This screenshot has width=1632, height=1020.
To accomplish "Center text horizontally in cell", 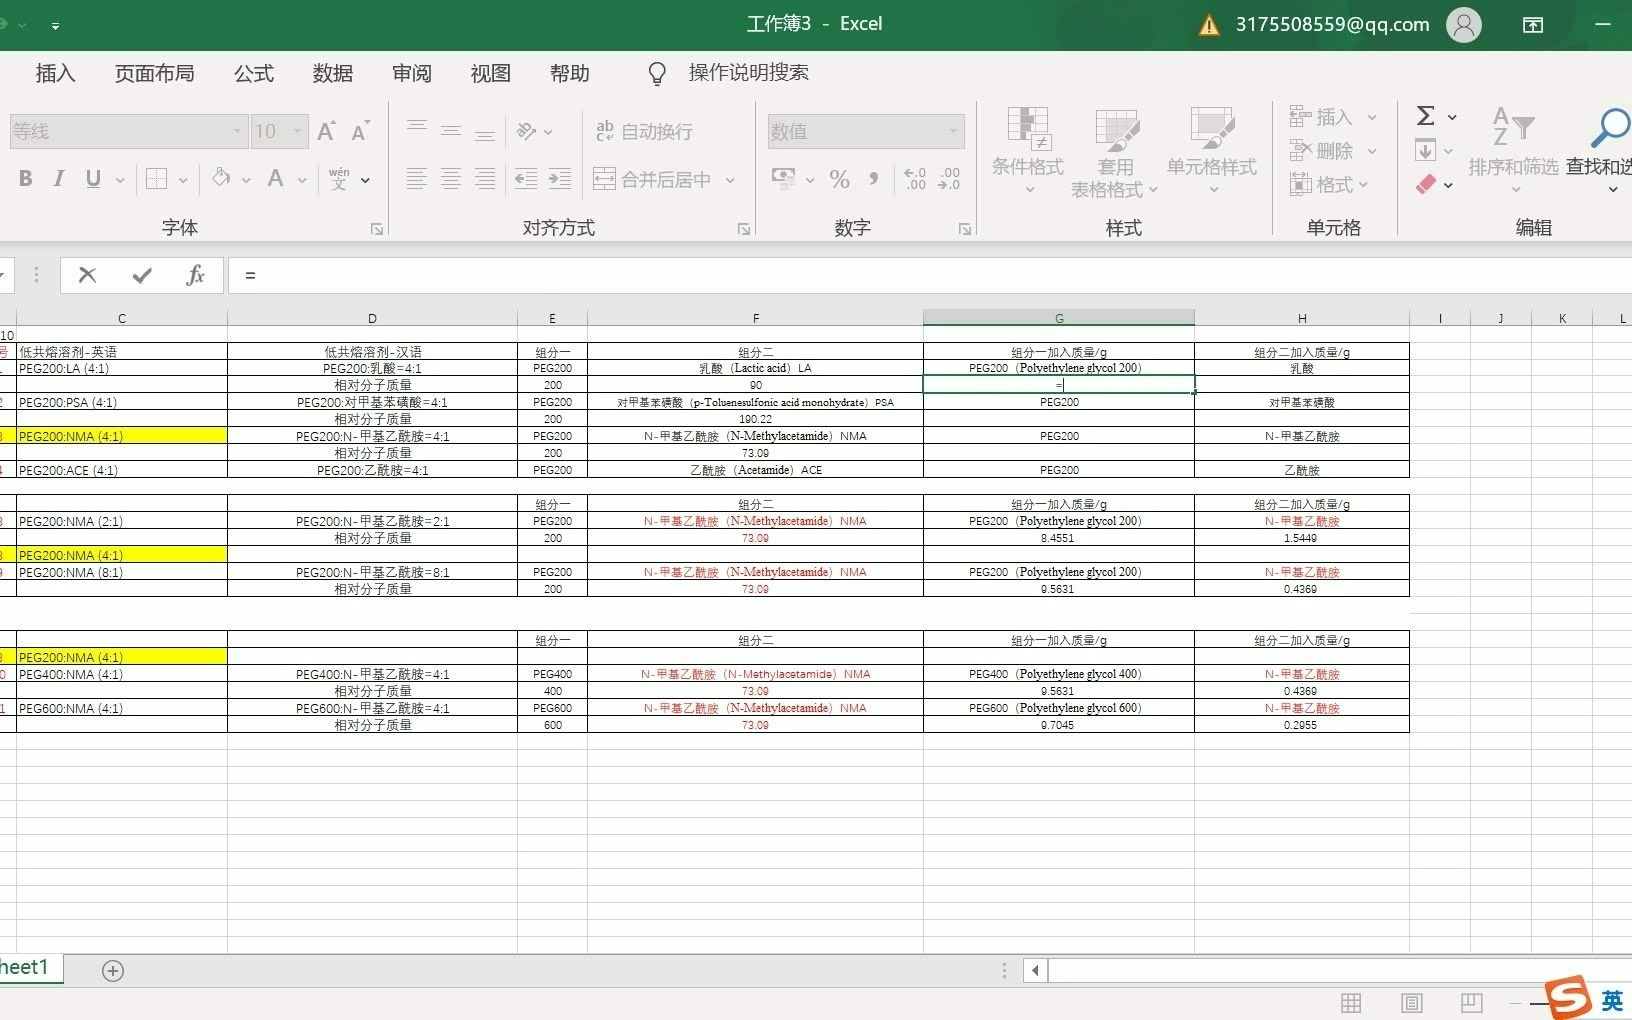I will [x=451, y=179].
